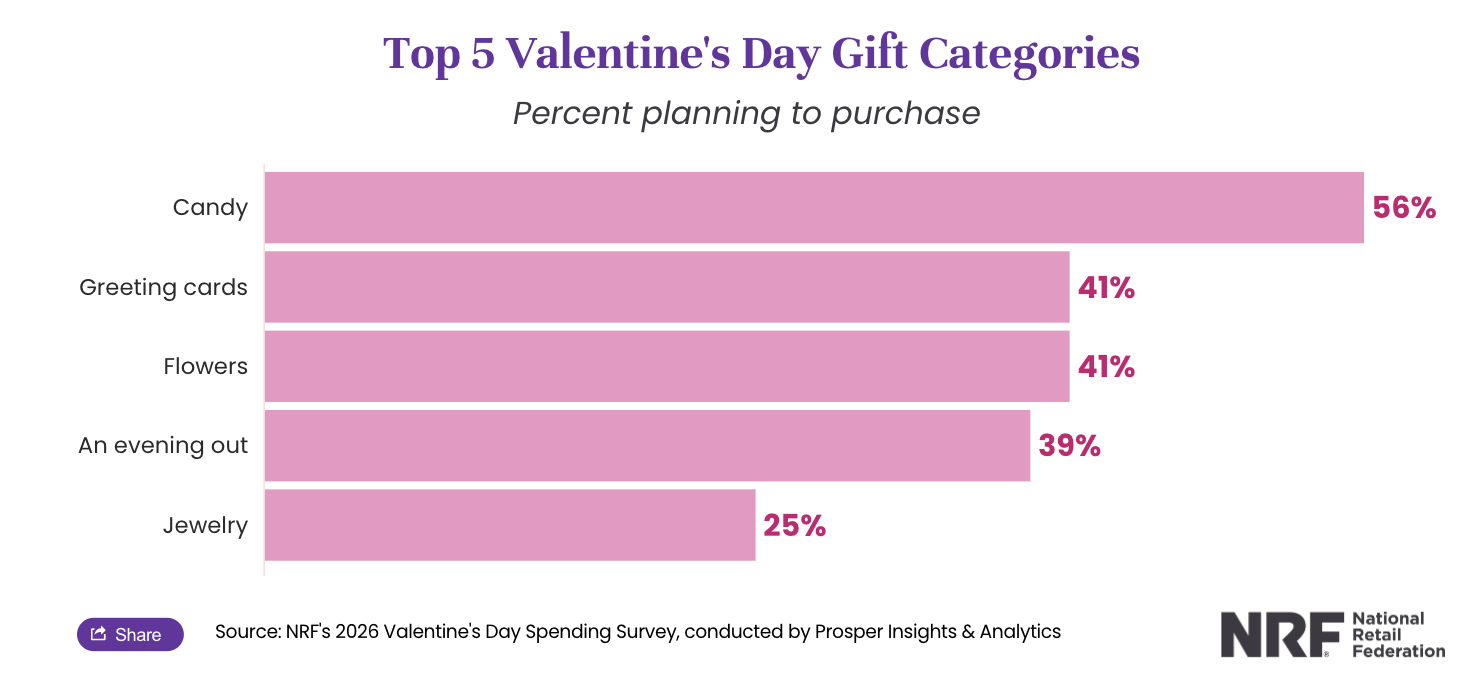The image size is (1482, 688).
Task: Click the 56% value label
Action: click(x=1403, y=208)
